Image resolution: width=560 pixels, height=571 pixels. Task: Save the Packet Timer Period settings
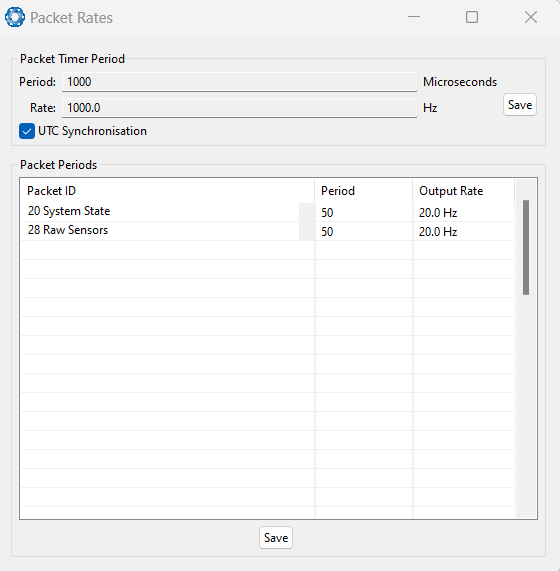coord(520,105)
